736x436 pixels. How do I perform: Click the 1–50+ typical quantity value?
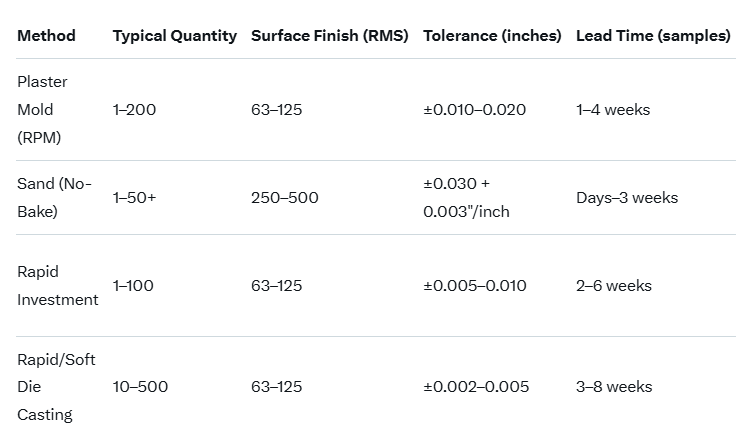135,198
